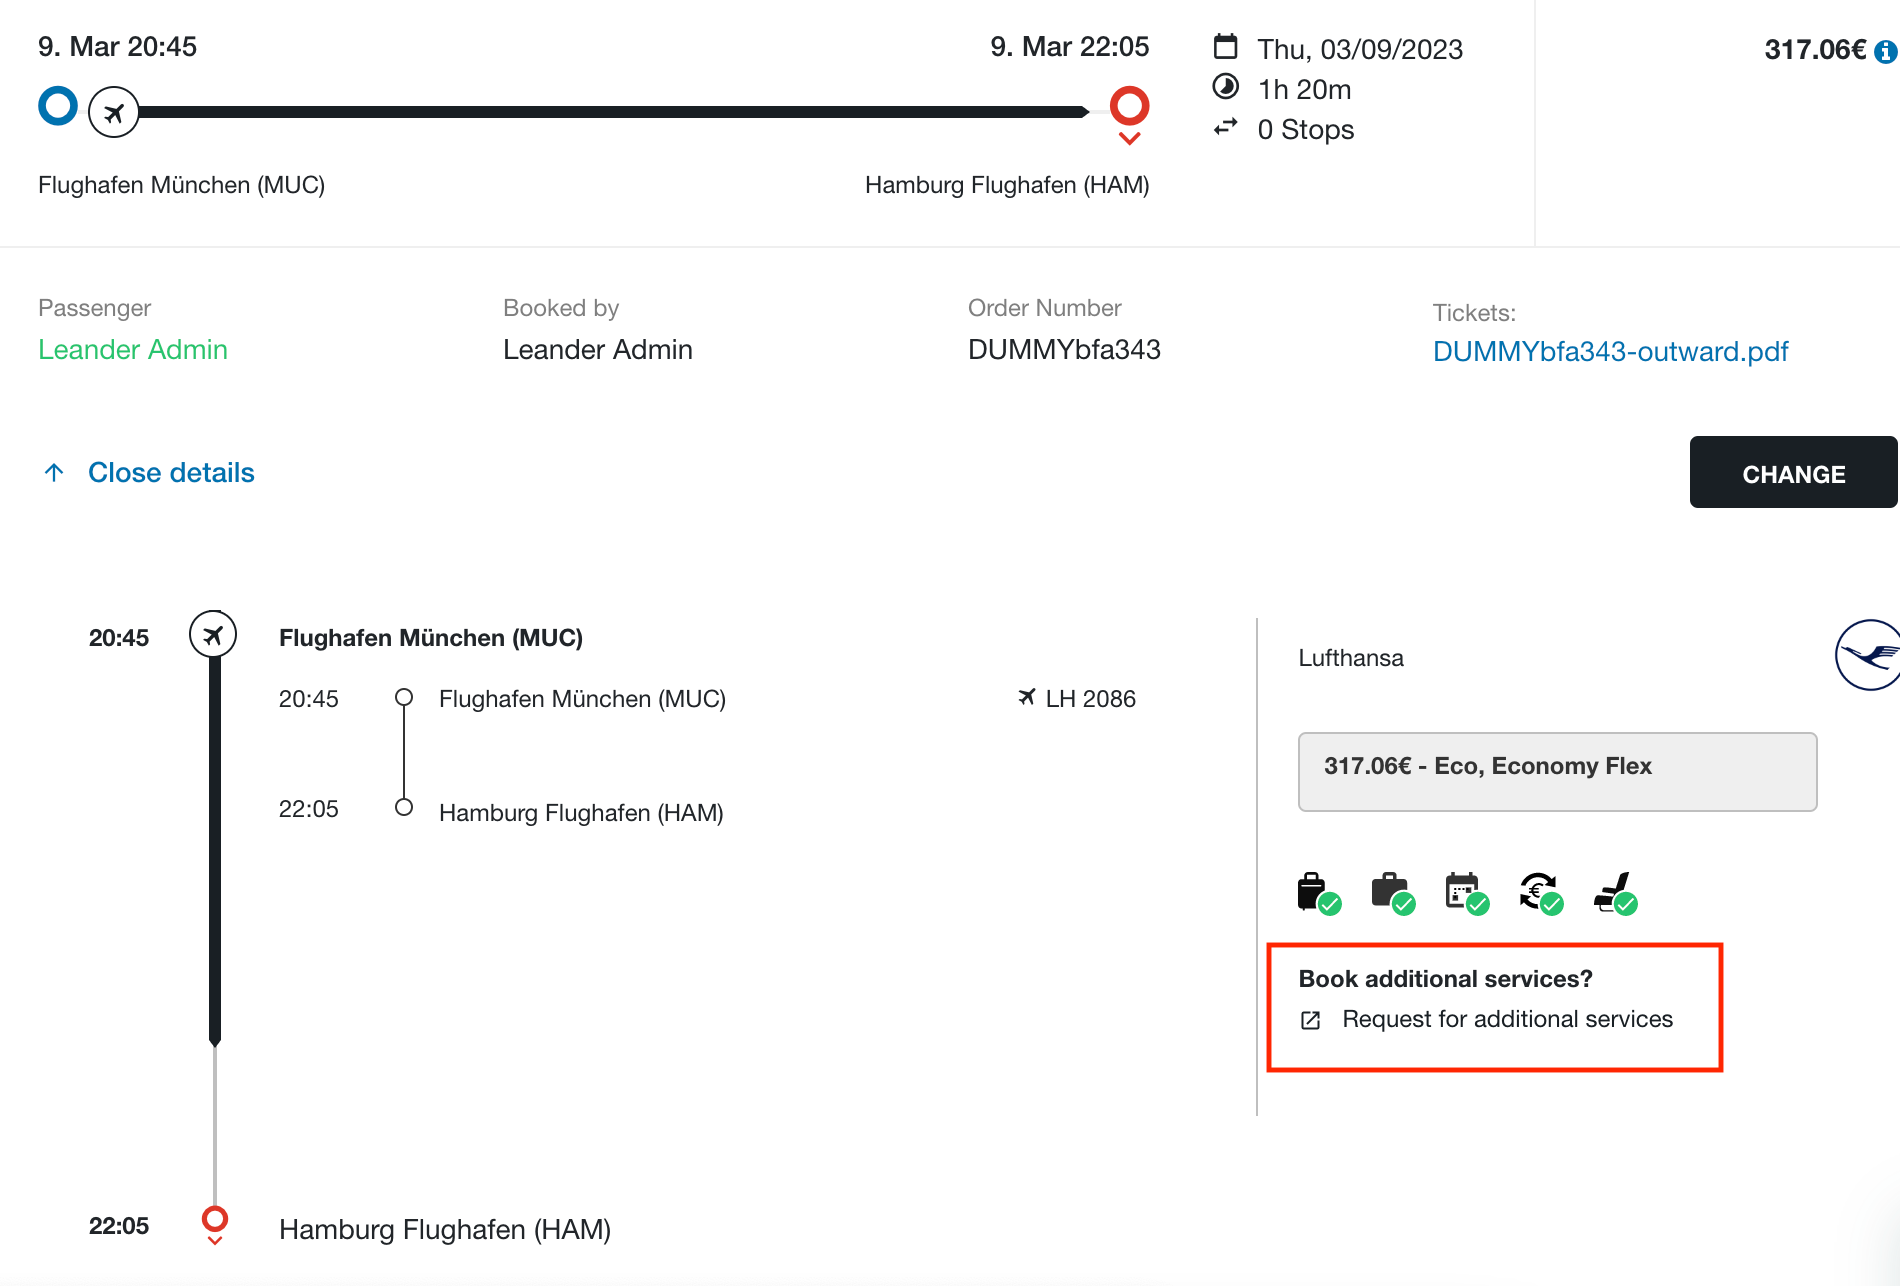Click the carry-on luggage included icon
Viewport: 1900px width, 1286px height.
point(1318,893)
